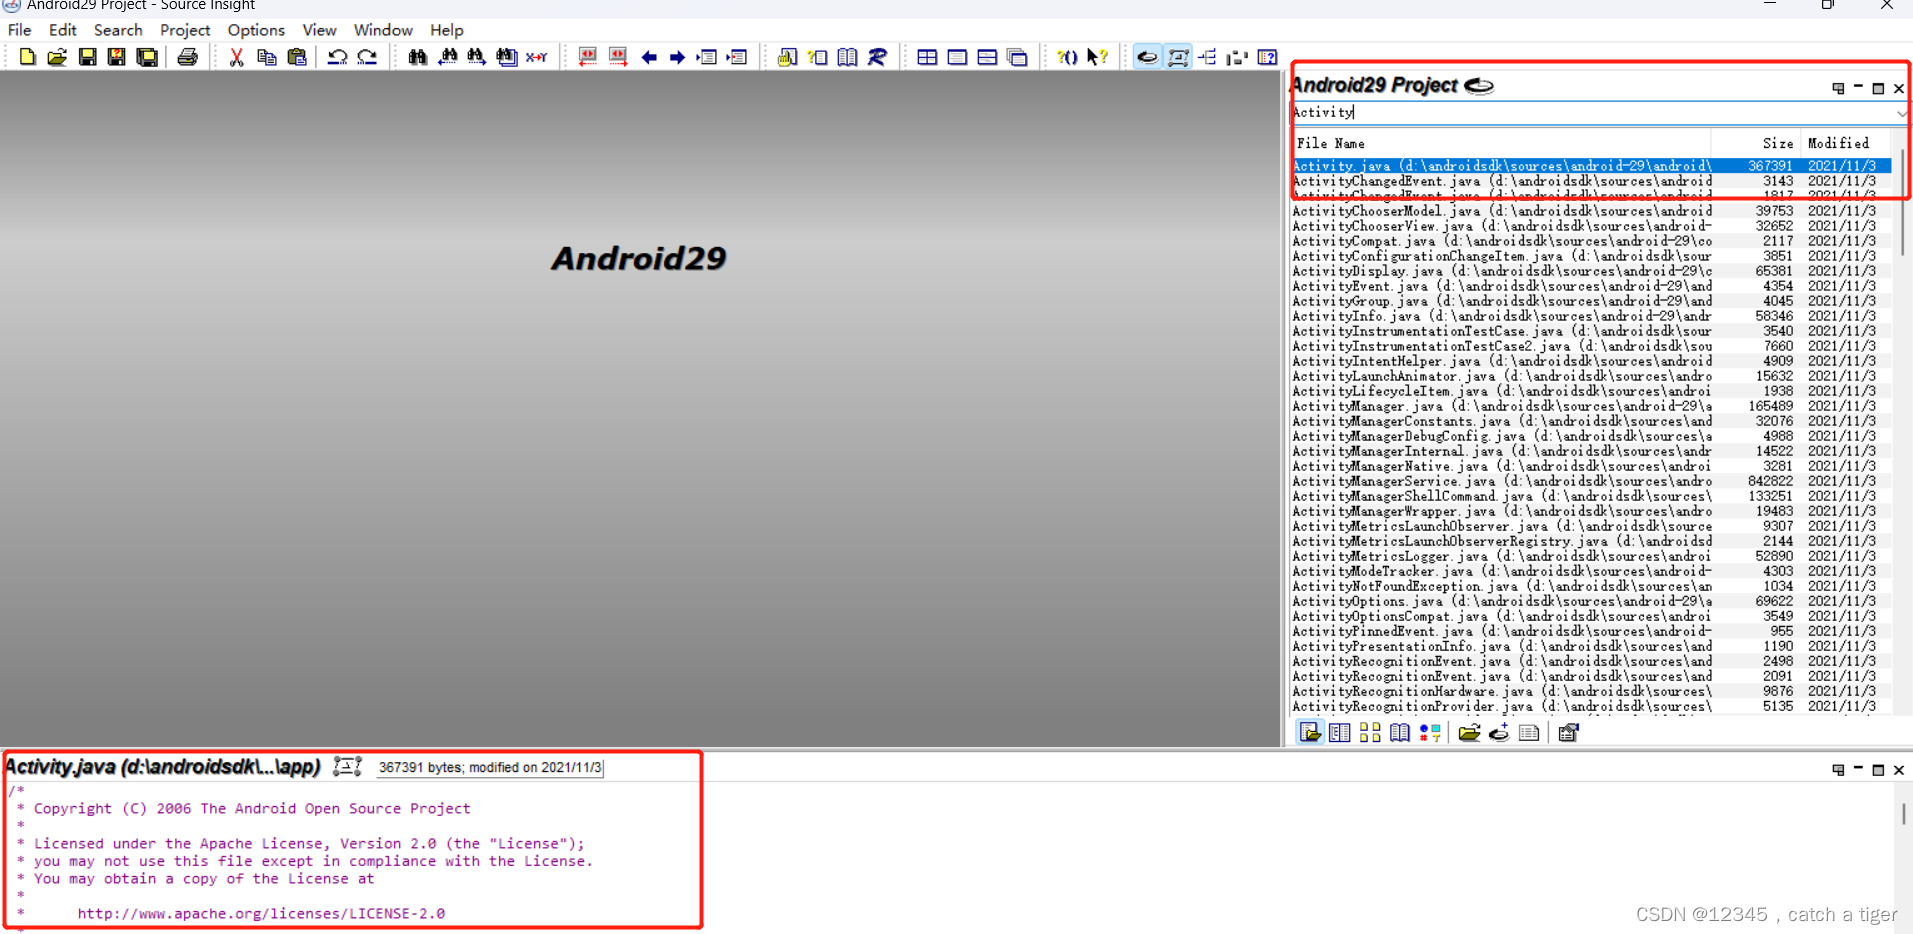
Task: Click the Help pointer with question mark
Action: 1097,57
